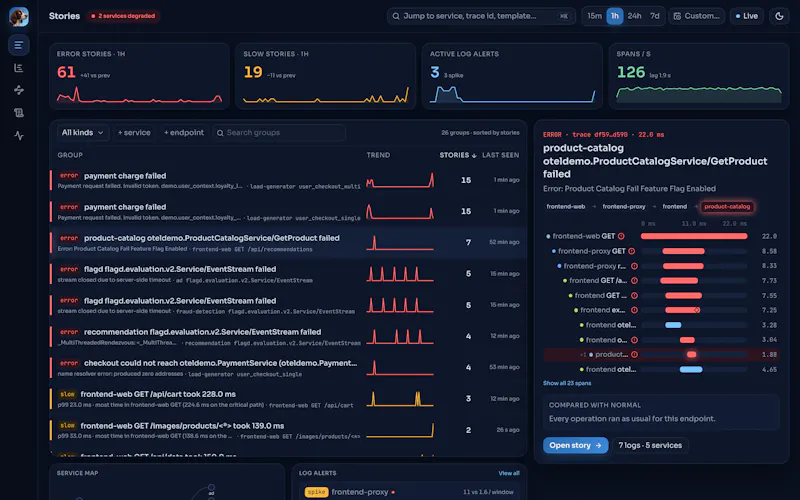Click the Open story button
This screenshot has width=800, height=500.
[576, 445]
